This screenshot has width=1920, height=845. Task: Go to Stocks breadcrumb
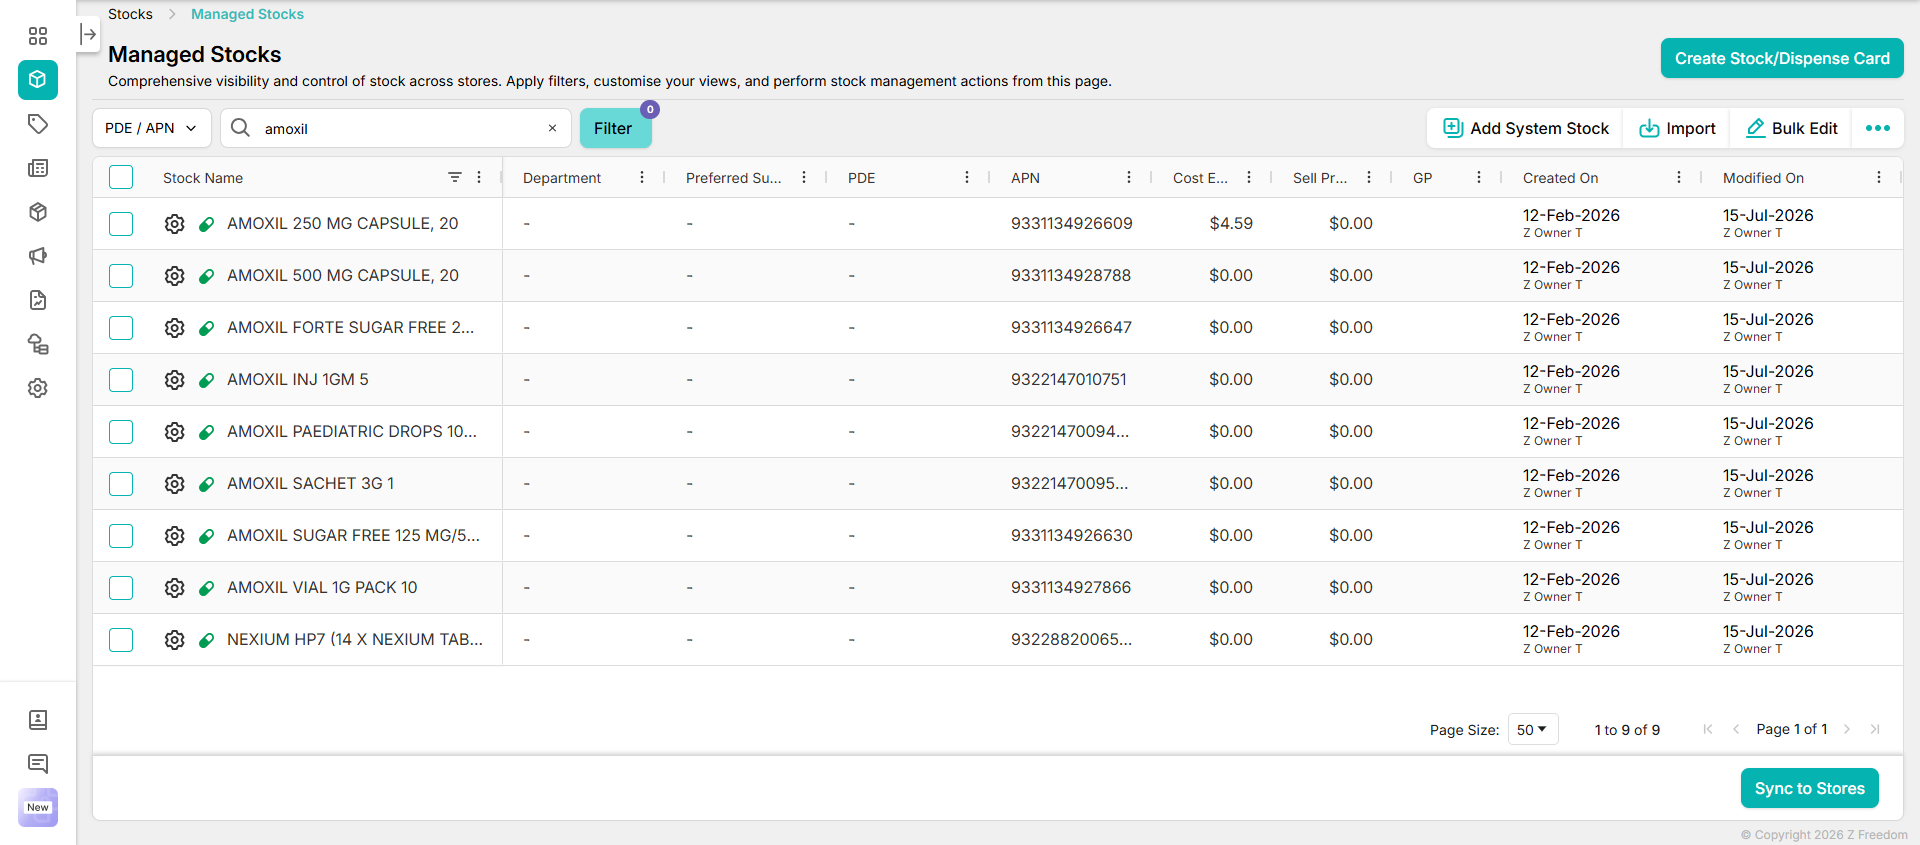(130, 14)
